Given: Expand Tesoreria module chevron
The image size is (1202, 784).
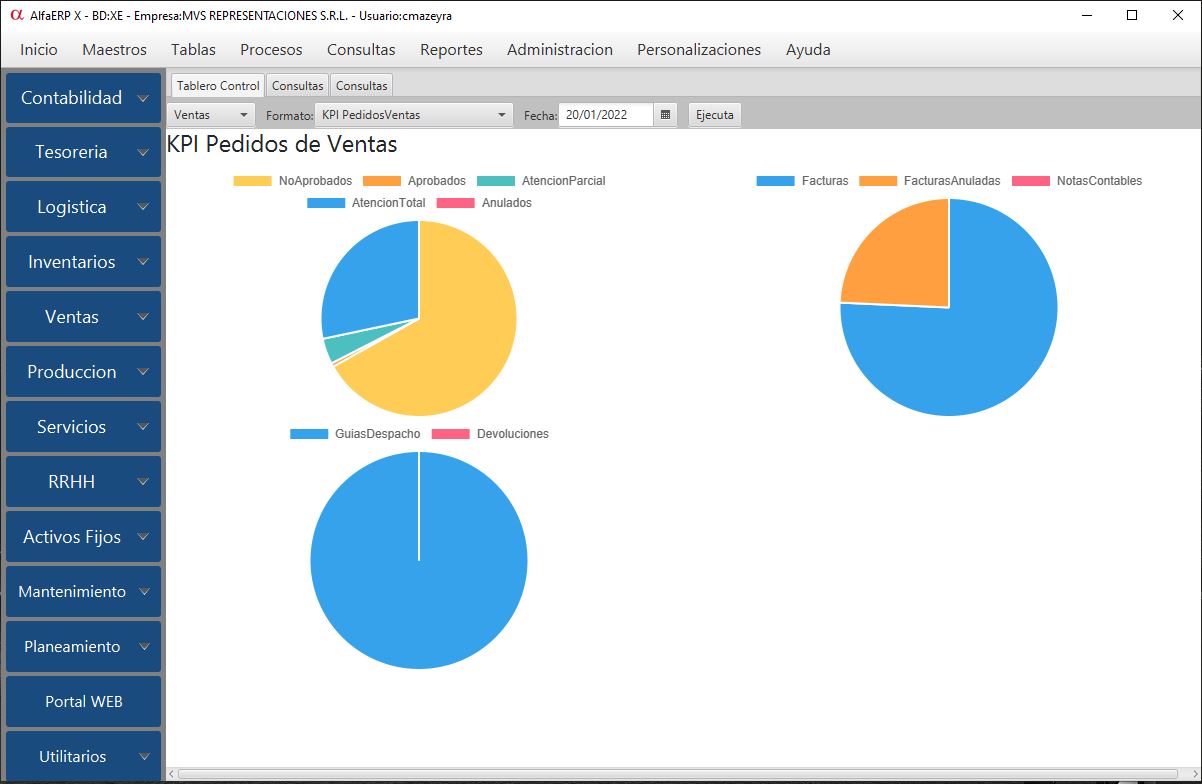Looking at the screenshot, I should (143, 153).
